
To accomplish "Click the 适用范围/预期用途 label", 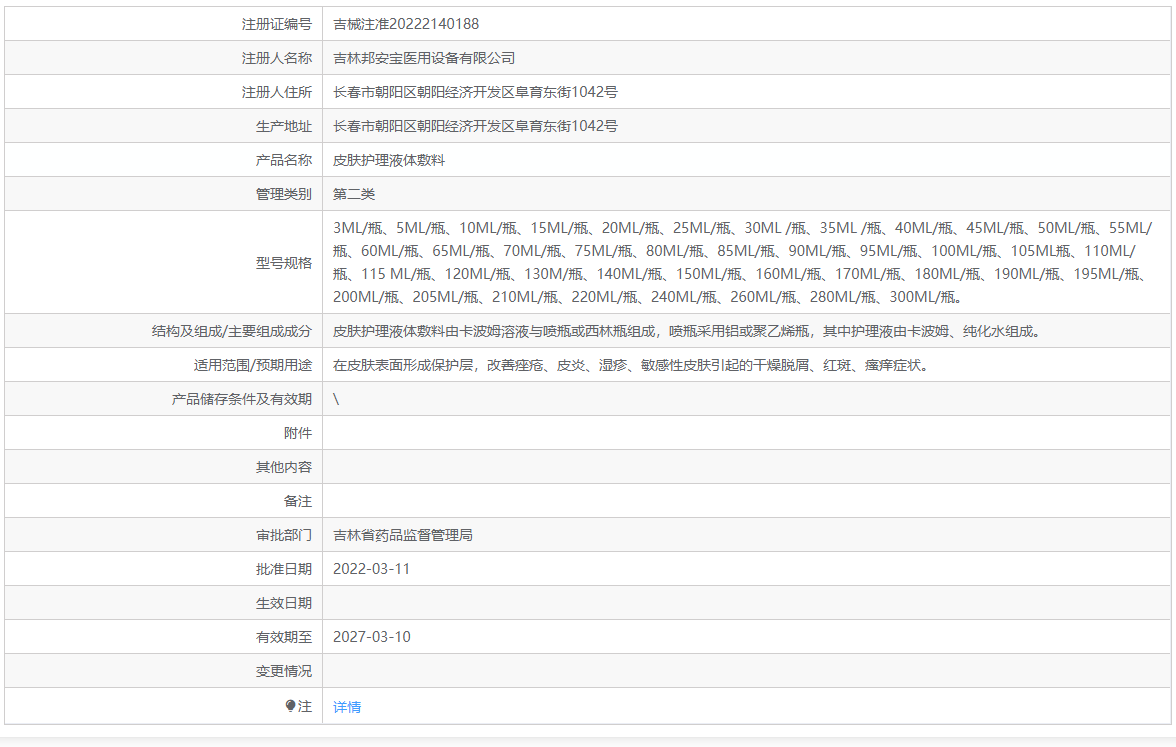I will pyautogui.click(x=253, y=365).
